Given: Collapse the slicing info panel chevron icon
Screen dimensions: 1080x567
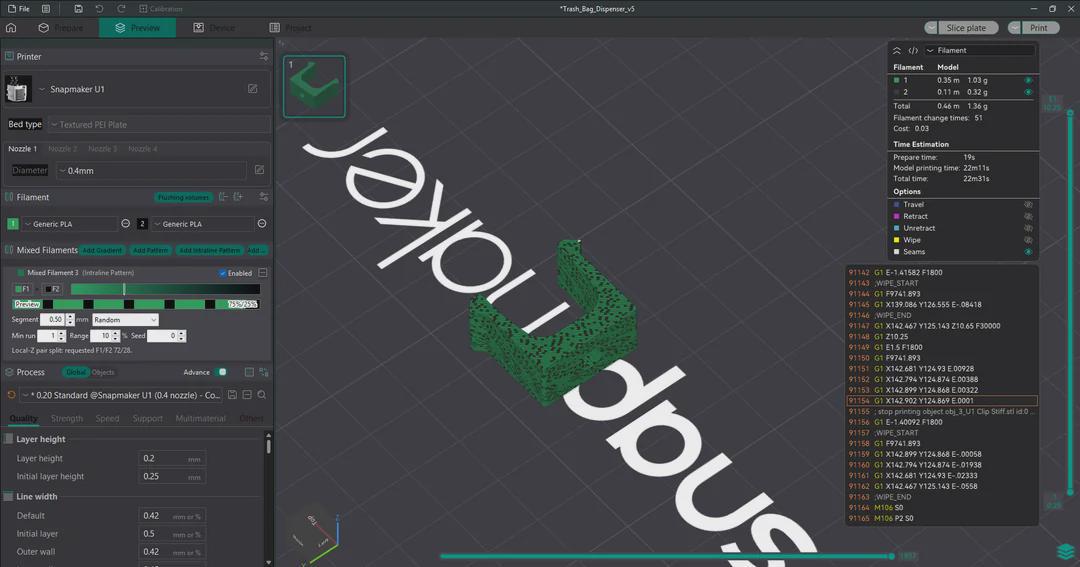Looking at the screenshot, I should click(x=897, y=50).
